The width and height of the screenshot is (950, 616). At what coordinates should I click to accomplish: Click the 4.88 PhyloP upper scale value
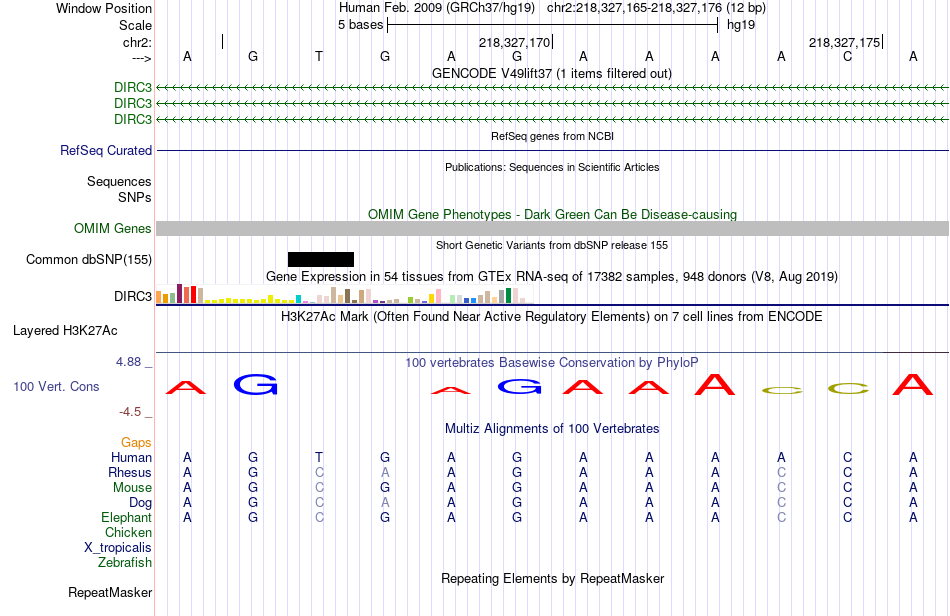[128, 362]
